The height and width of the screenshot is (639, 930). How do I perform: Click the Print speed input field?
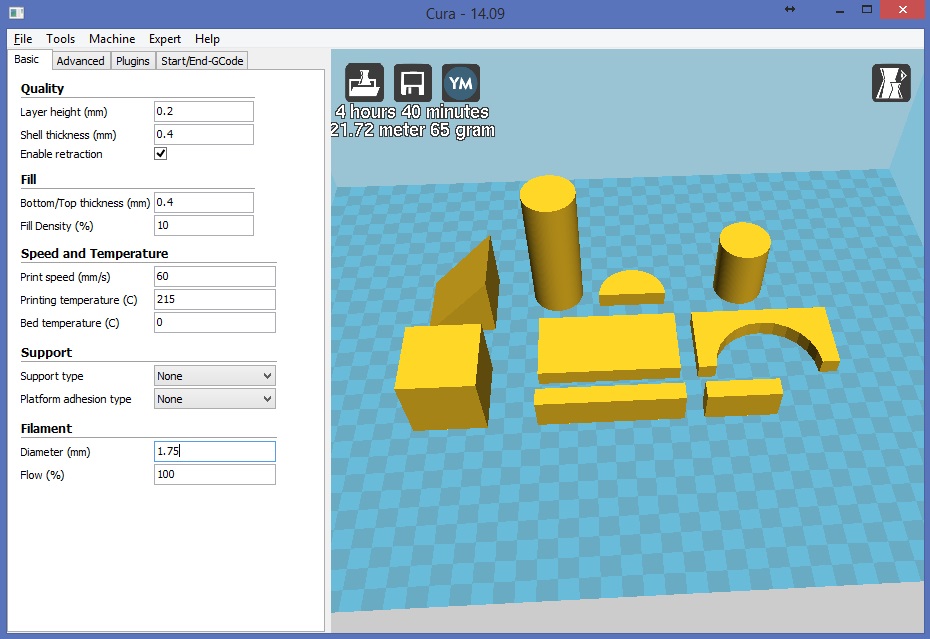point(215,276)
